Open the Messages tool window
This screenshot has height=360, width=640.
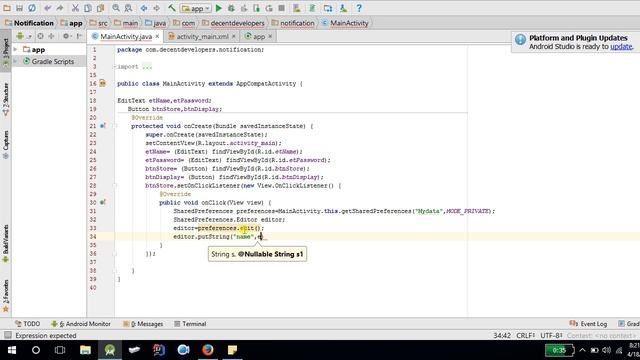coord(143,324)
